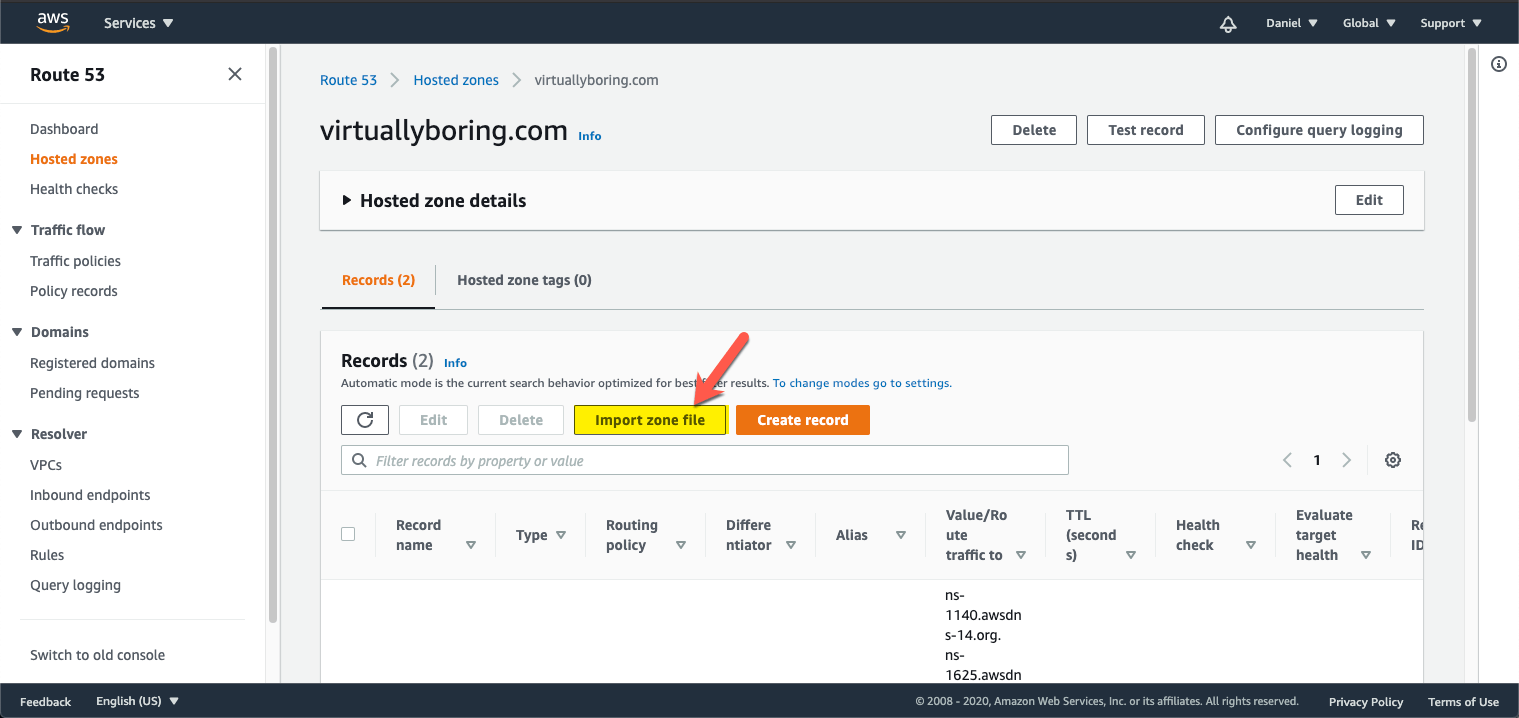This screenshot has height=718, width=1519.
Task: Click the sidebar vertical scrollbar
Action: pyautogui.click(x=272, y=333)
